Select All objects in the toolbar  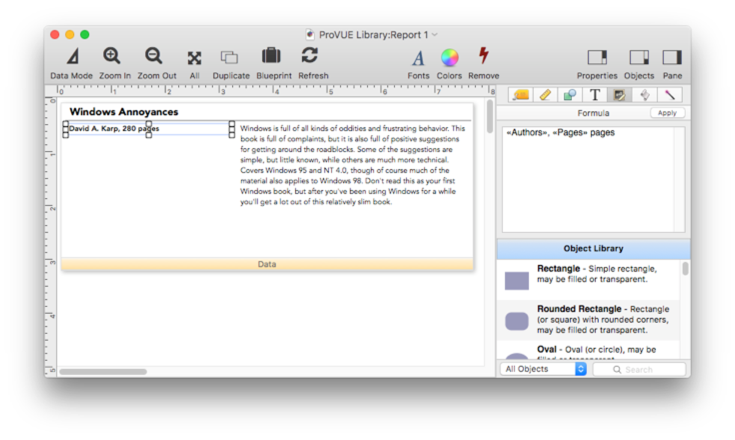click(194, 64)
